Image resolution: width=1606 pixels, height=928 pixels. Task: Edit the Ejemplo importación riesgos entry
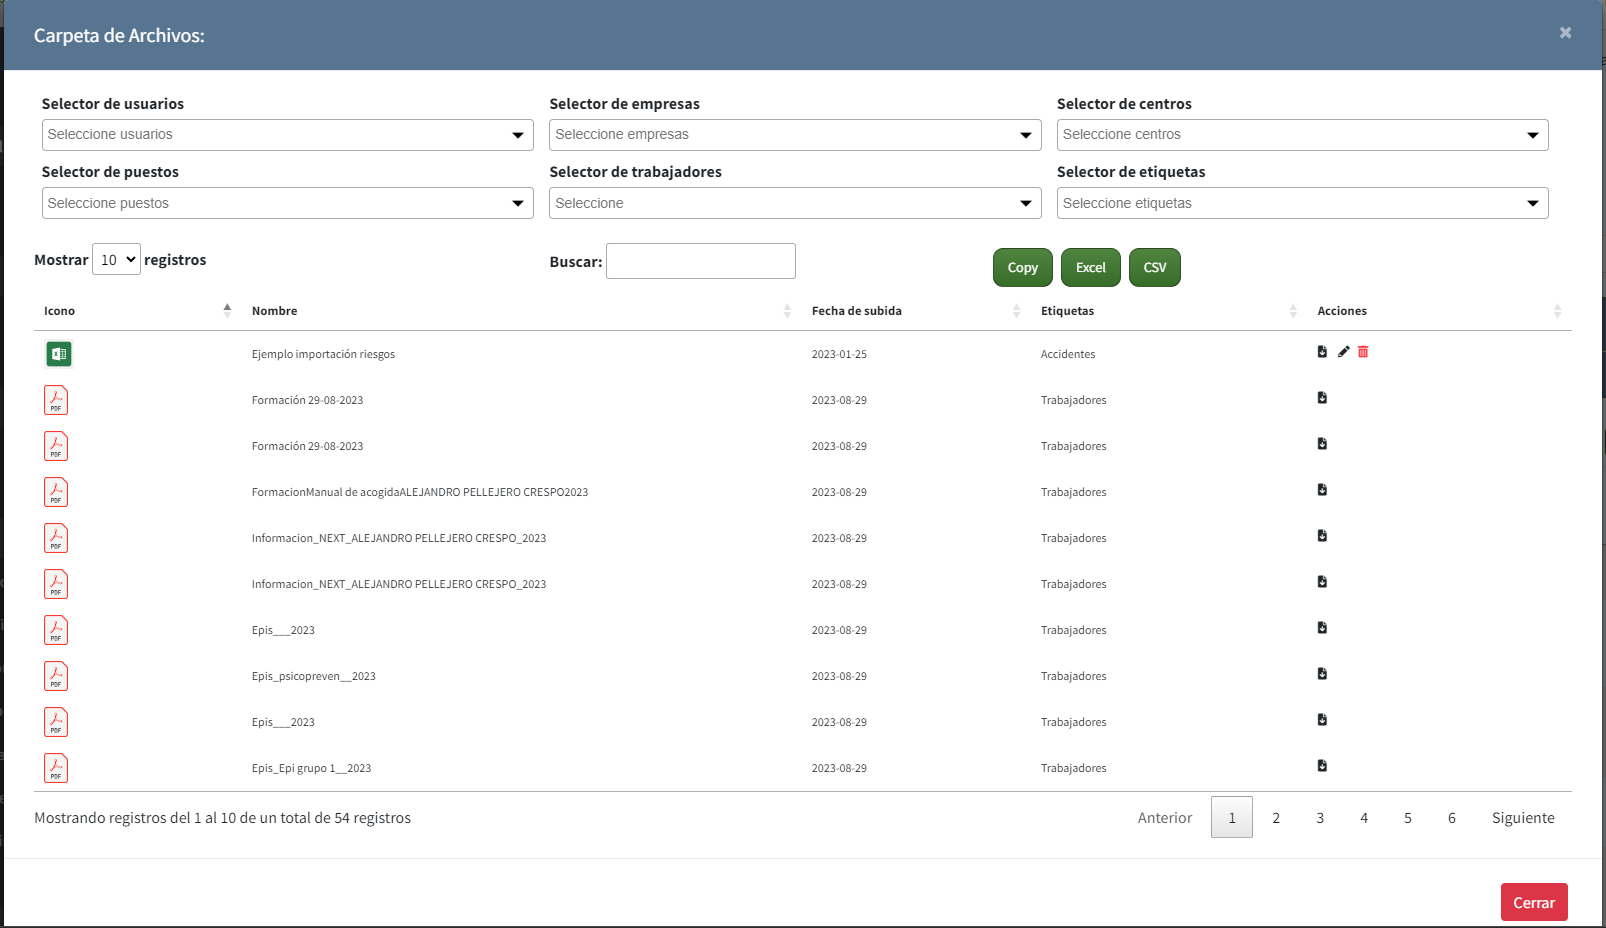[x=1343, y=352]
